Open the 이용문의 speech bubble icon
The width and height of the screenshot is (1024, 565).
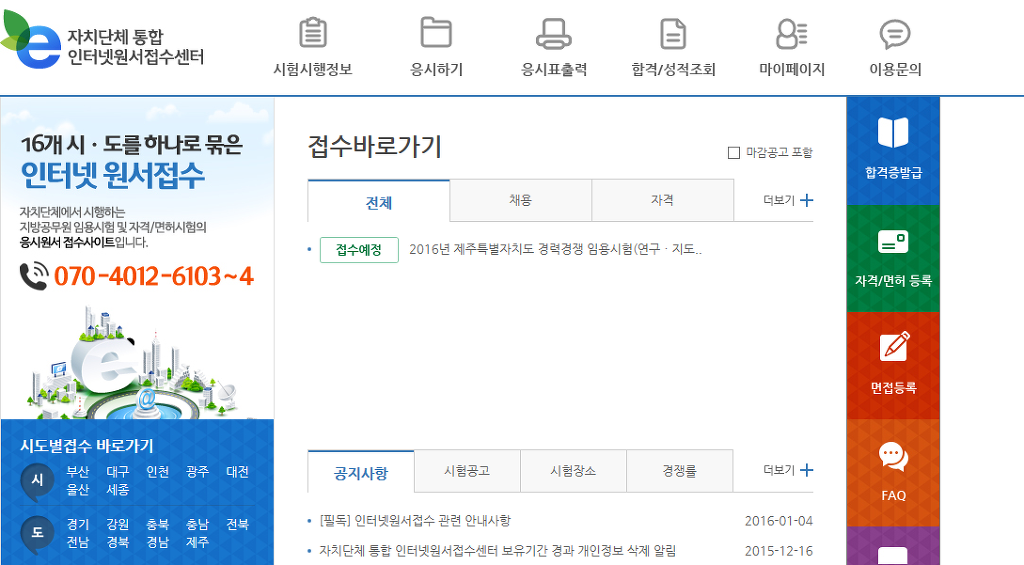894,34
